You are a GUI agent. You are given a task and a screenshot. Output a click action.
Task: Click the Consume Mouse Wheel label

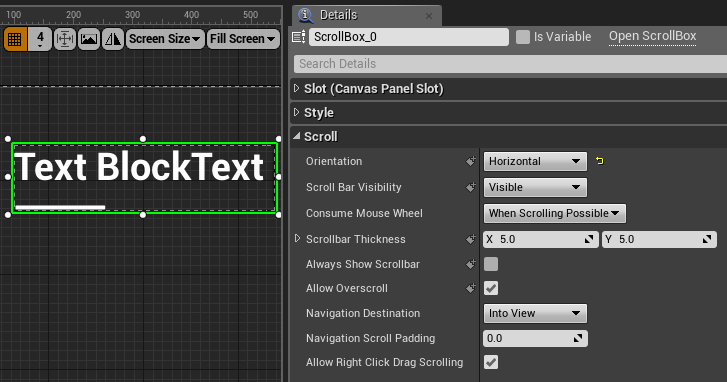[364, 213]
